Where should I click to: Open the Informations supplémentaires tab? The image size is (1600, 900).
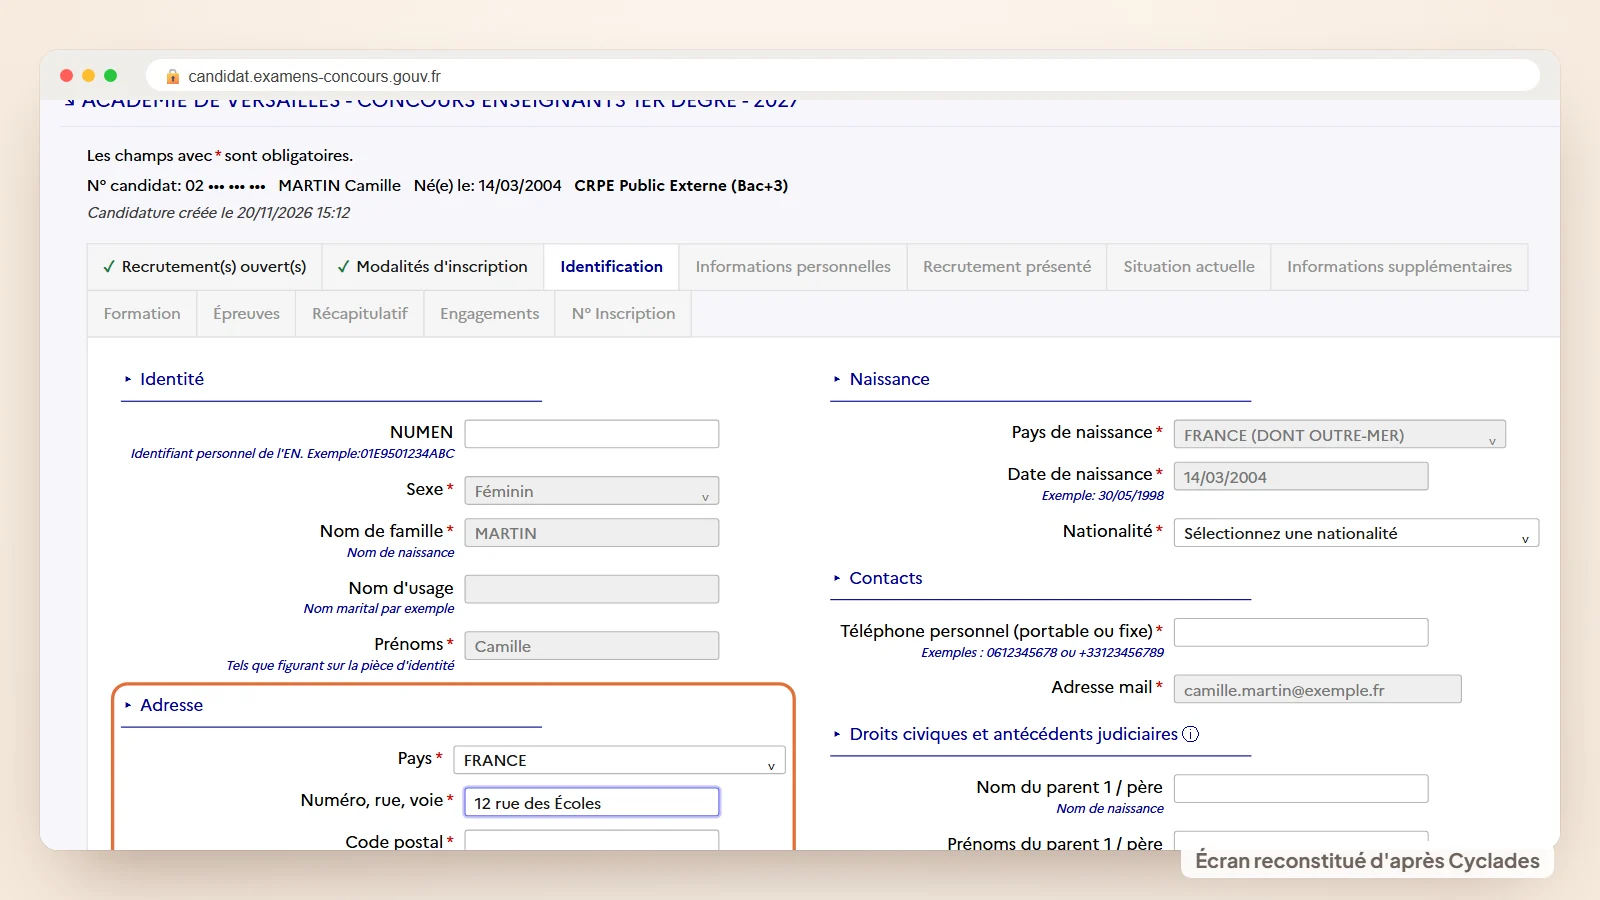point(1399,267)
